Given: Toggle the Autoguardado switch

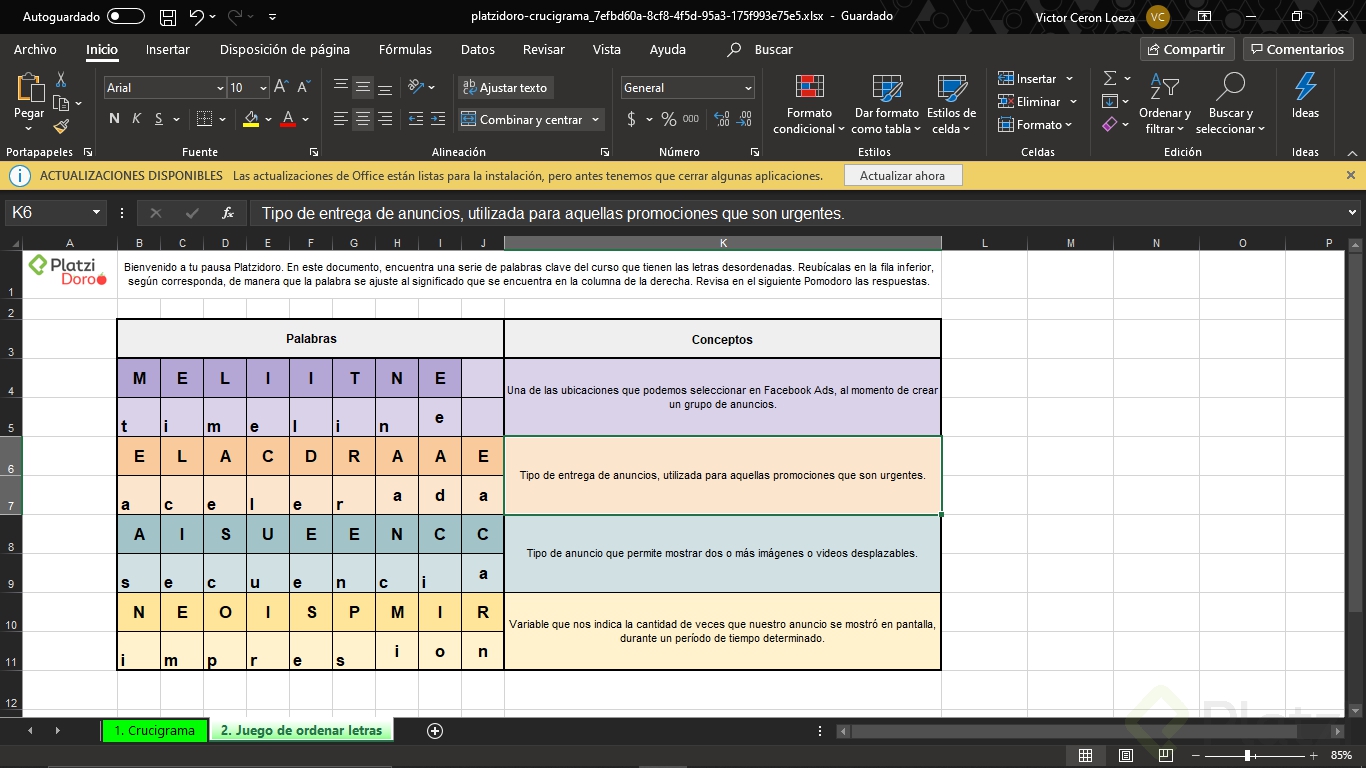Looking at the screenshot, I should tap(126, 16).
